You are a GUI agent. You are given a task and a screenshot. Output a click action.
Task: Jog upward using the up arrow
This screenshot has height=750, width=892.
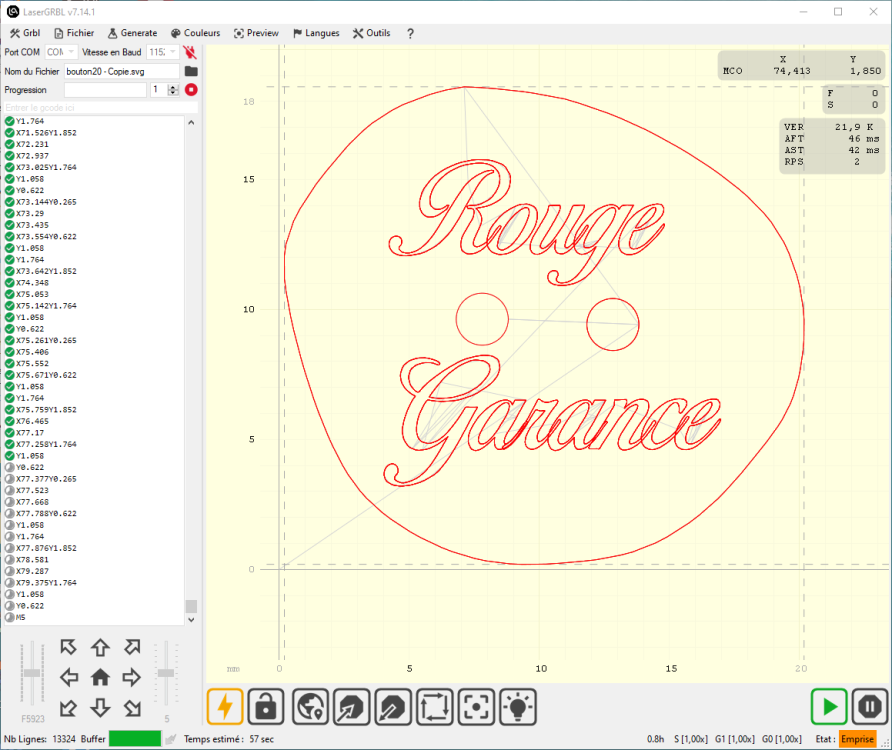point(100,647)
